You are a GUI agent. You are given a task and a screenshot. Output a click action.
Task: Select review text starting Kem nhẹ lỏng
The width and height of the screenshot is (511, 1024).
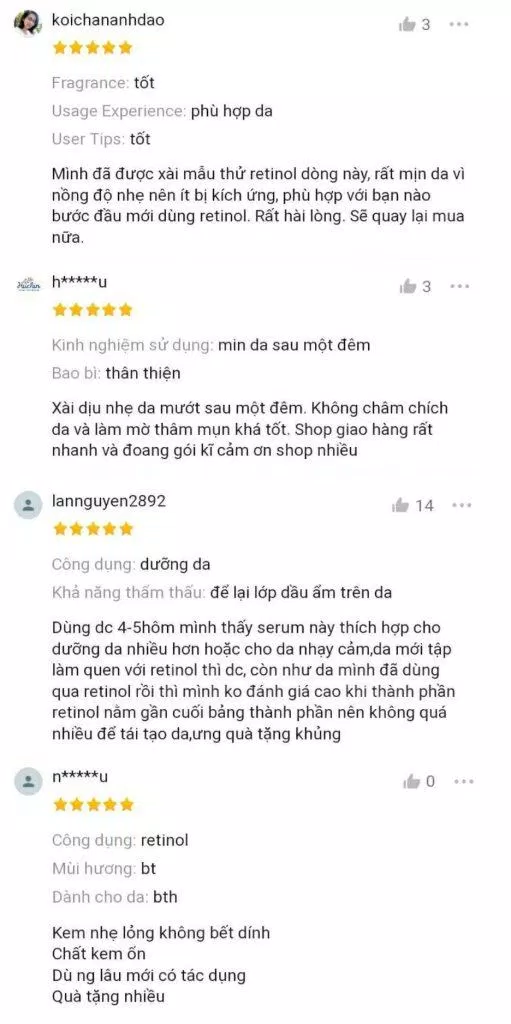click(161, 965)
